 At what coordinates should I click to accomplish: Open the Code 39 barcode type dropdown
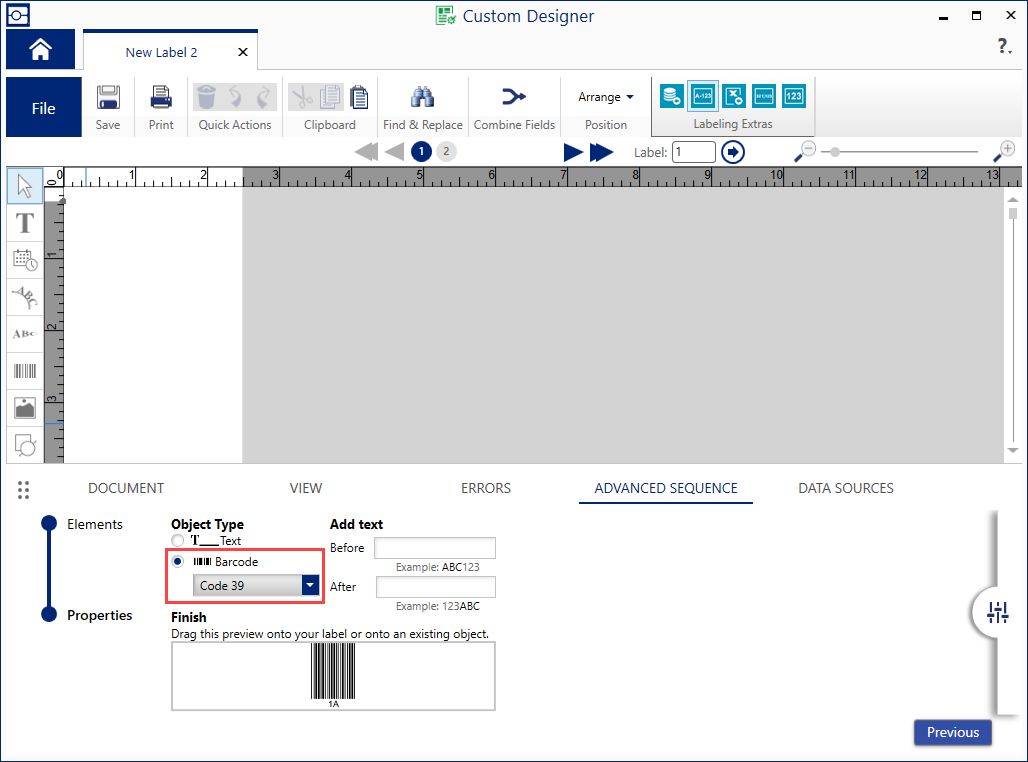308,584
